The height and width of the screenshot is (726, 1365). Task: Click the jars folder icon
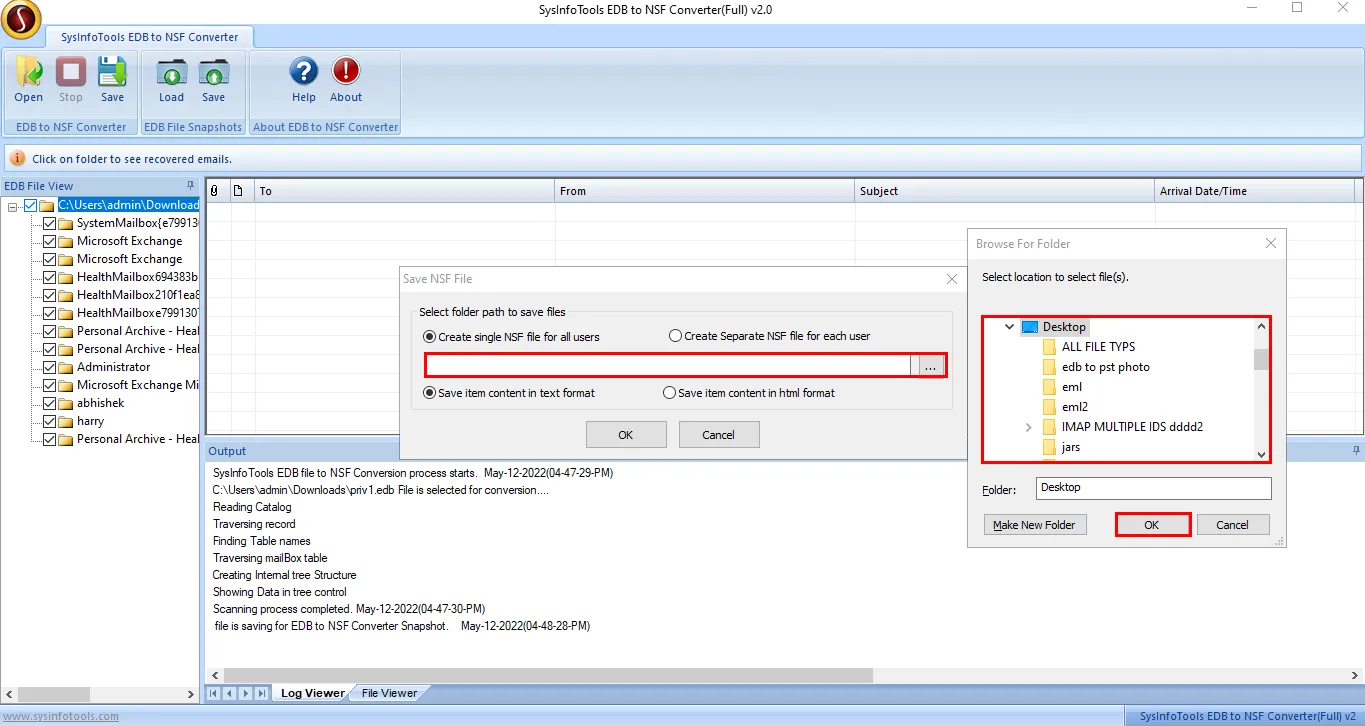tap(1049, 447)
